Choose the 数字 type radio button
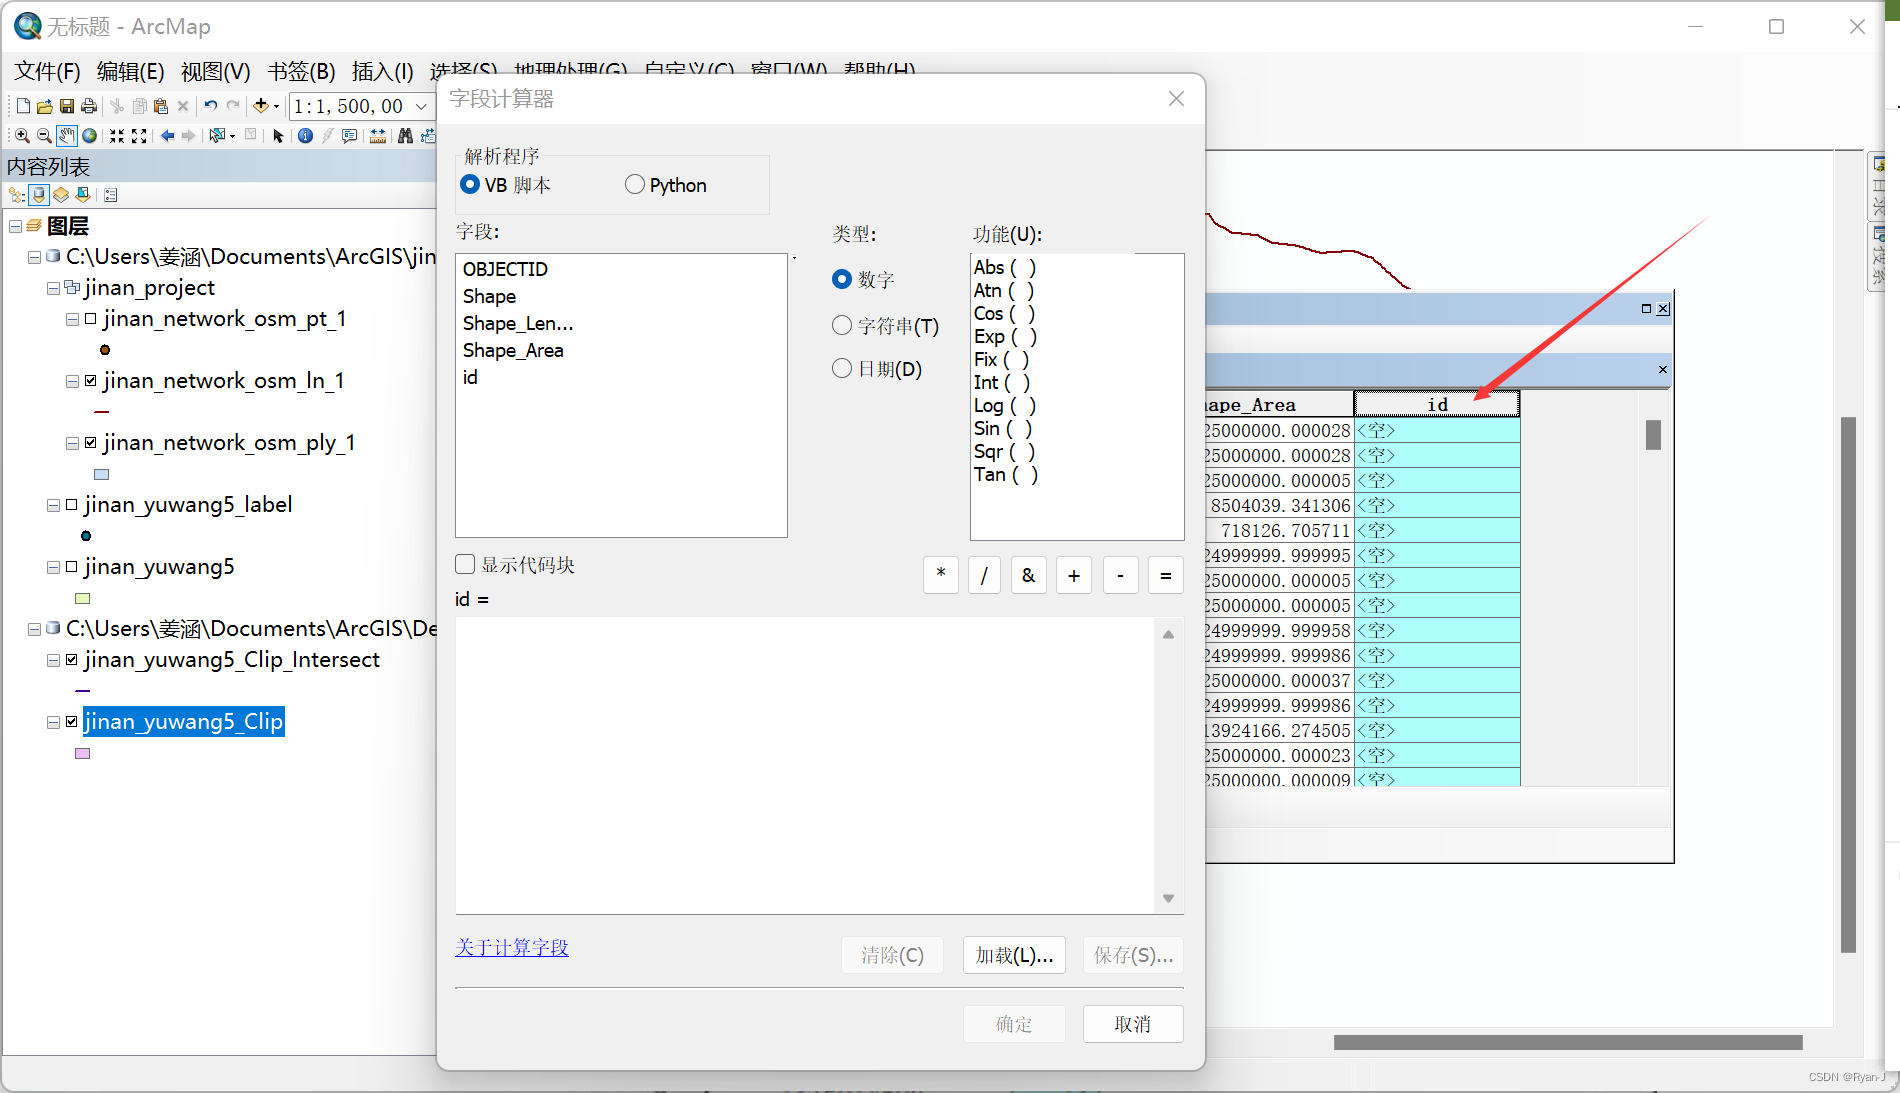The height and width of the screenshot is (1093, 1900). click(x=842, y=279)
